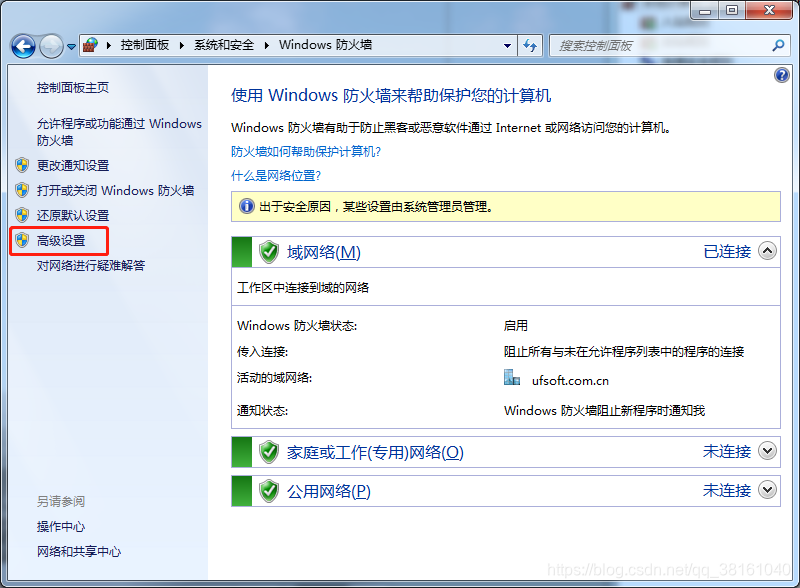Open 网络和共享中心 link
Image resolution: width=800 pixels, height=588 pixels.
(79, 551)
